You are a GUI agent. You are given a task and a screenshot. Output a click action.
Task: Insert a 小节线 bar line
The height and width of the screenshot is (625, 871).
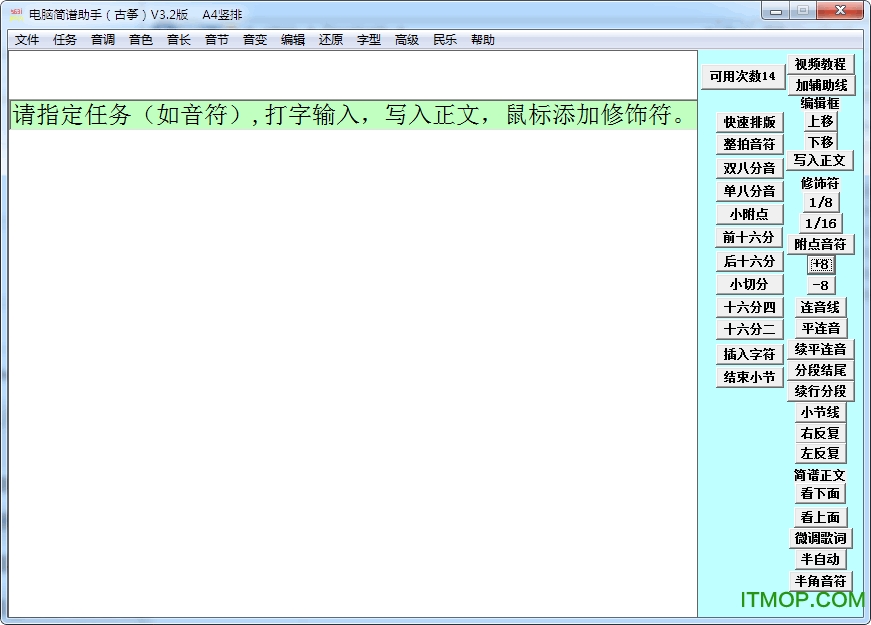820,412
